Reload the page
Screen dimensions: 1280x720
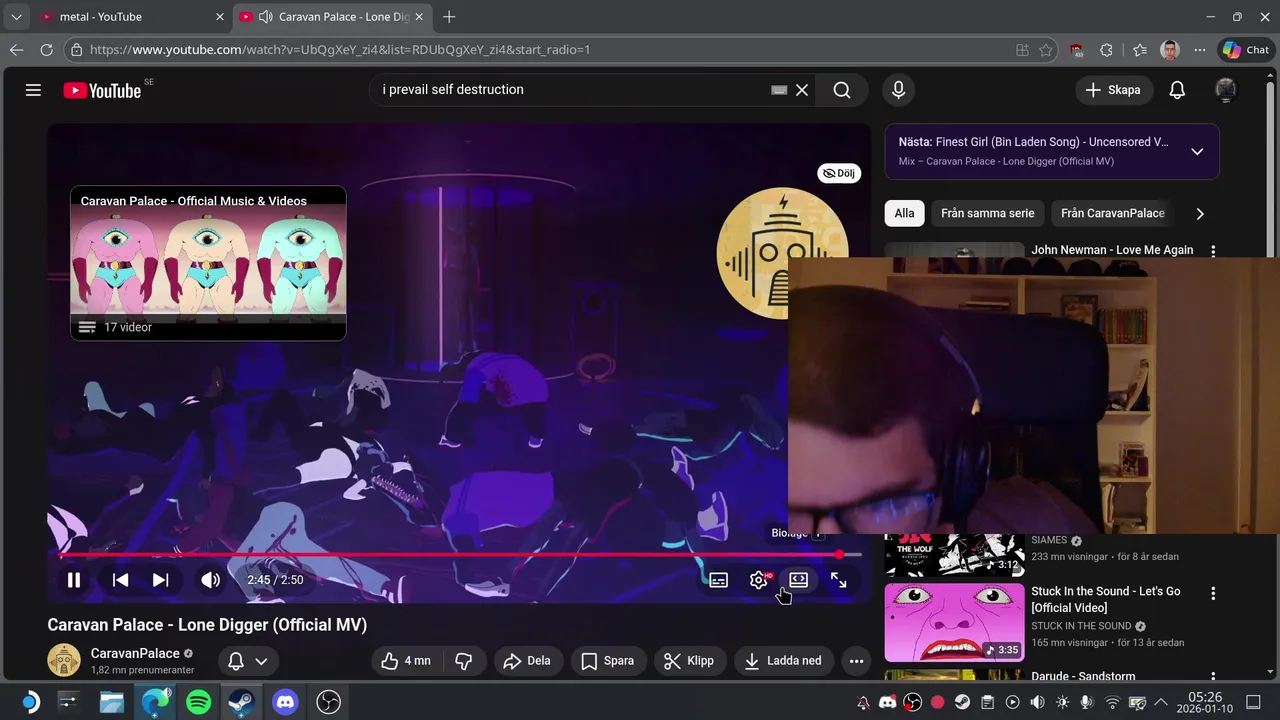[46, 50]
